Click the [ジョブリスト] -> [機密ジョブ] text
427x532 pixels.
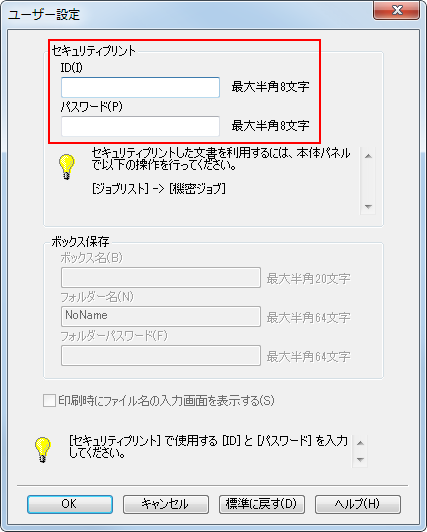click(159, 189)
